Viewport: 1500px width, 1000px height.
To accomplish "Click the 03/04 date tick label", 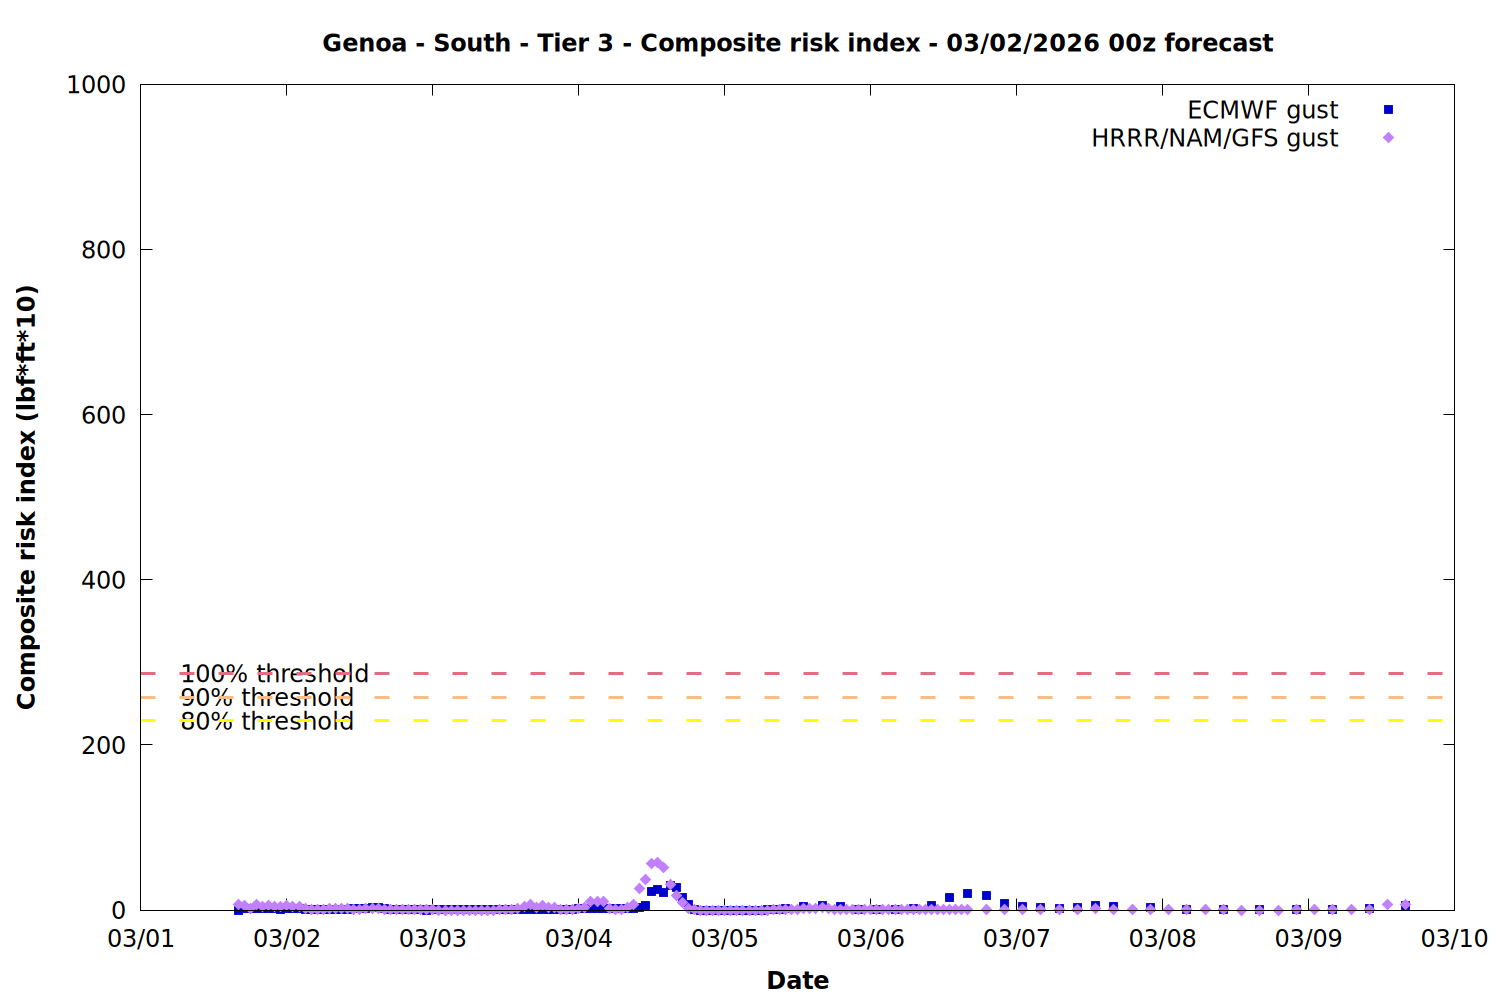I will 578,939.
